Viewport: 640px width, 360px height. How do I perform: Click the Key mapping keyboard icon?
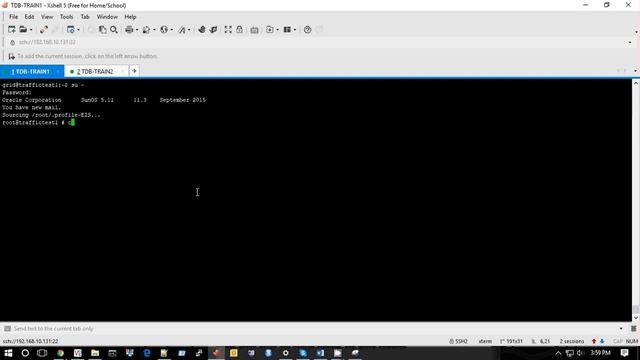point(254,30)
